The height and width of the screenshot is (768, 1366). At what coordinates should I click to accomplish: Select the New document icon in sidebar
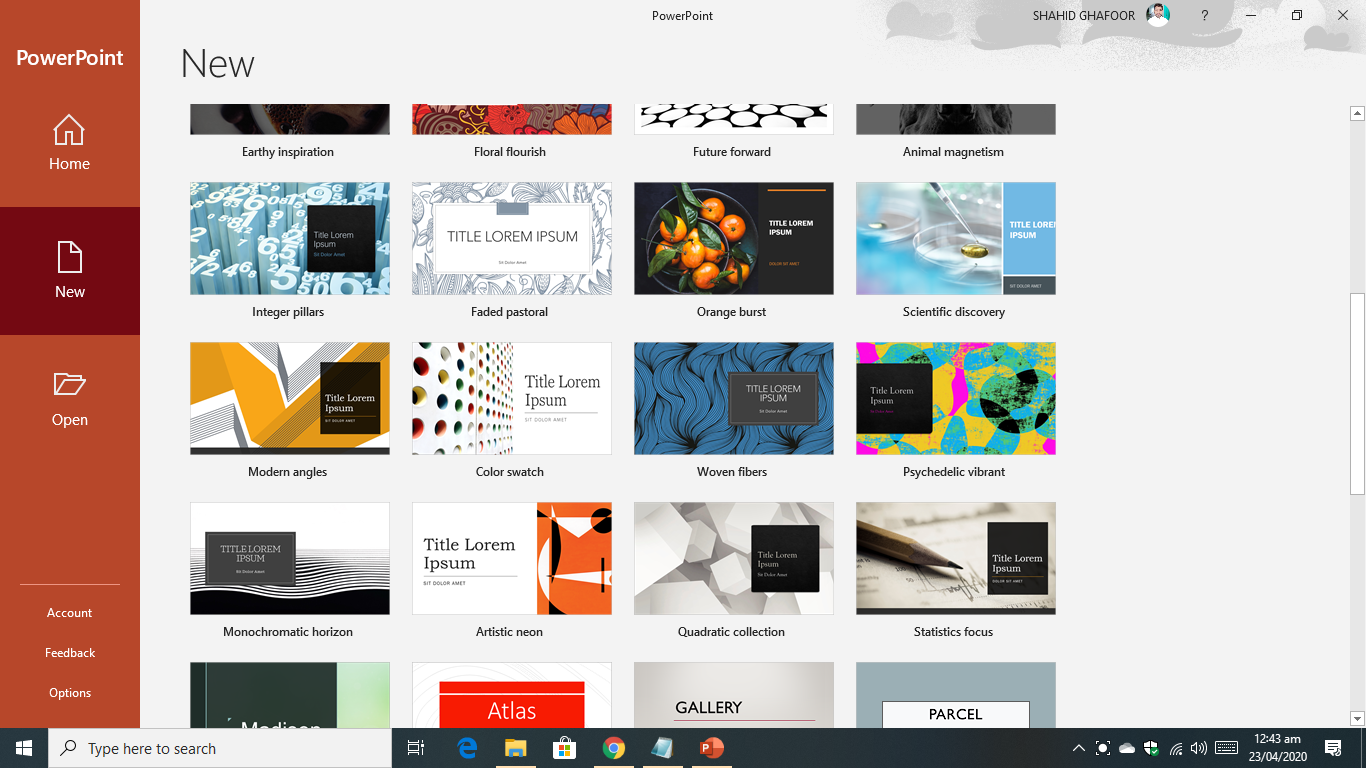click(x=69, y=270)
